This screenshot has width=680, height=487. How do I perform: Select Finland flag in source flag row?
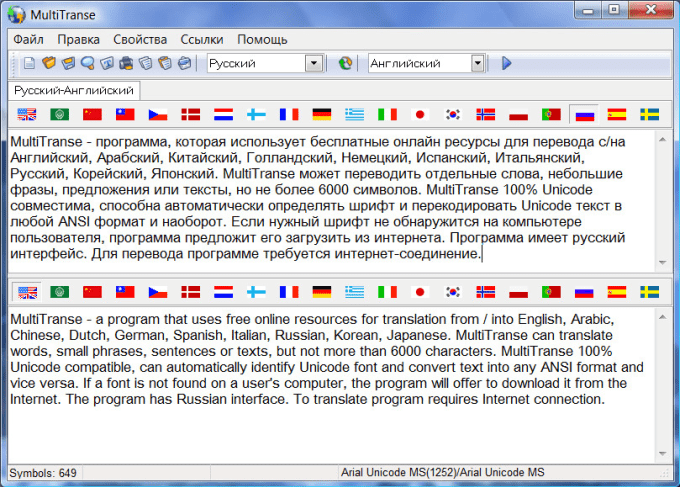256,114
